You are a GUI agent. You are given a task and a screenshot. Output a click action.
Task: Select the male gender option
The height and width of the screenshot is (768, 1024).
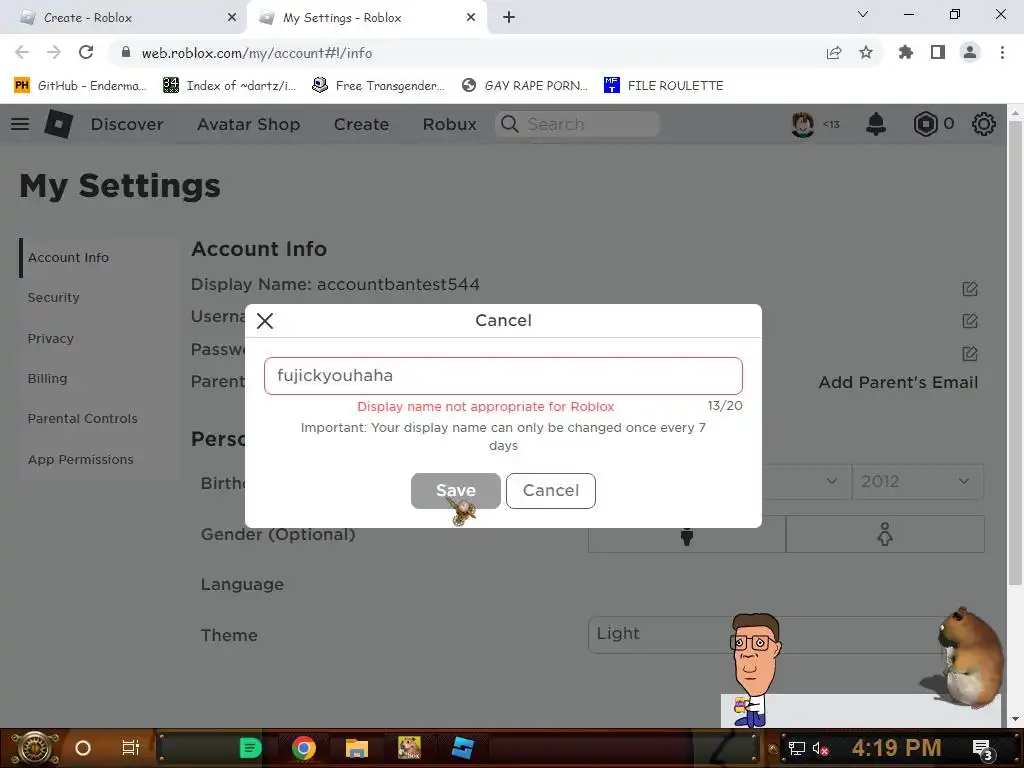[x=686, y=534]
